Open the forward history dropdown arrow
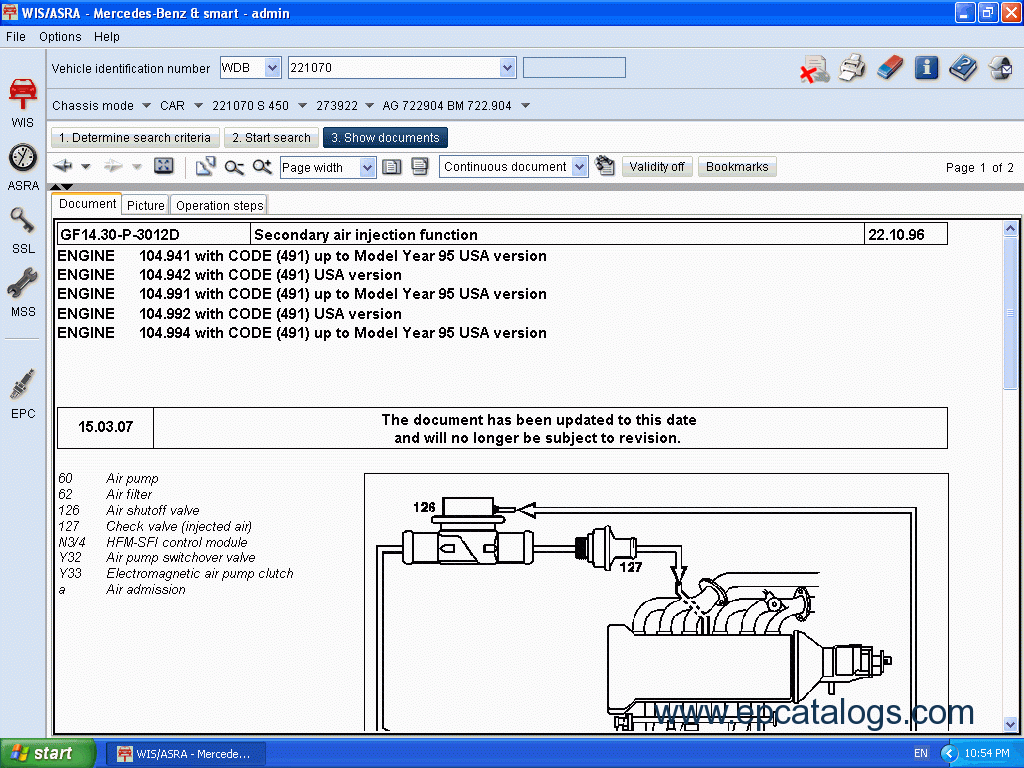 pos(136,167)
